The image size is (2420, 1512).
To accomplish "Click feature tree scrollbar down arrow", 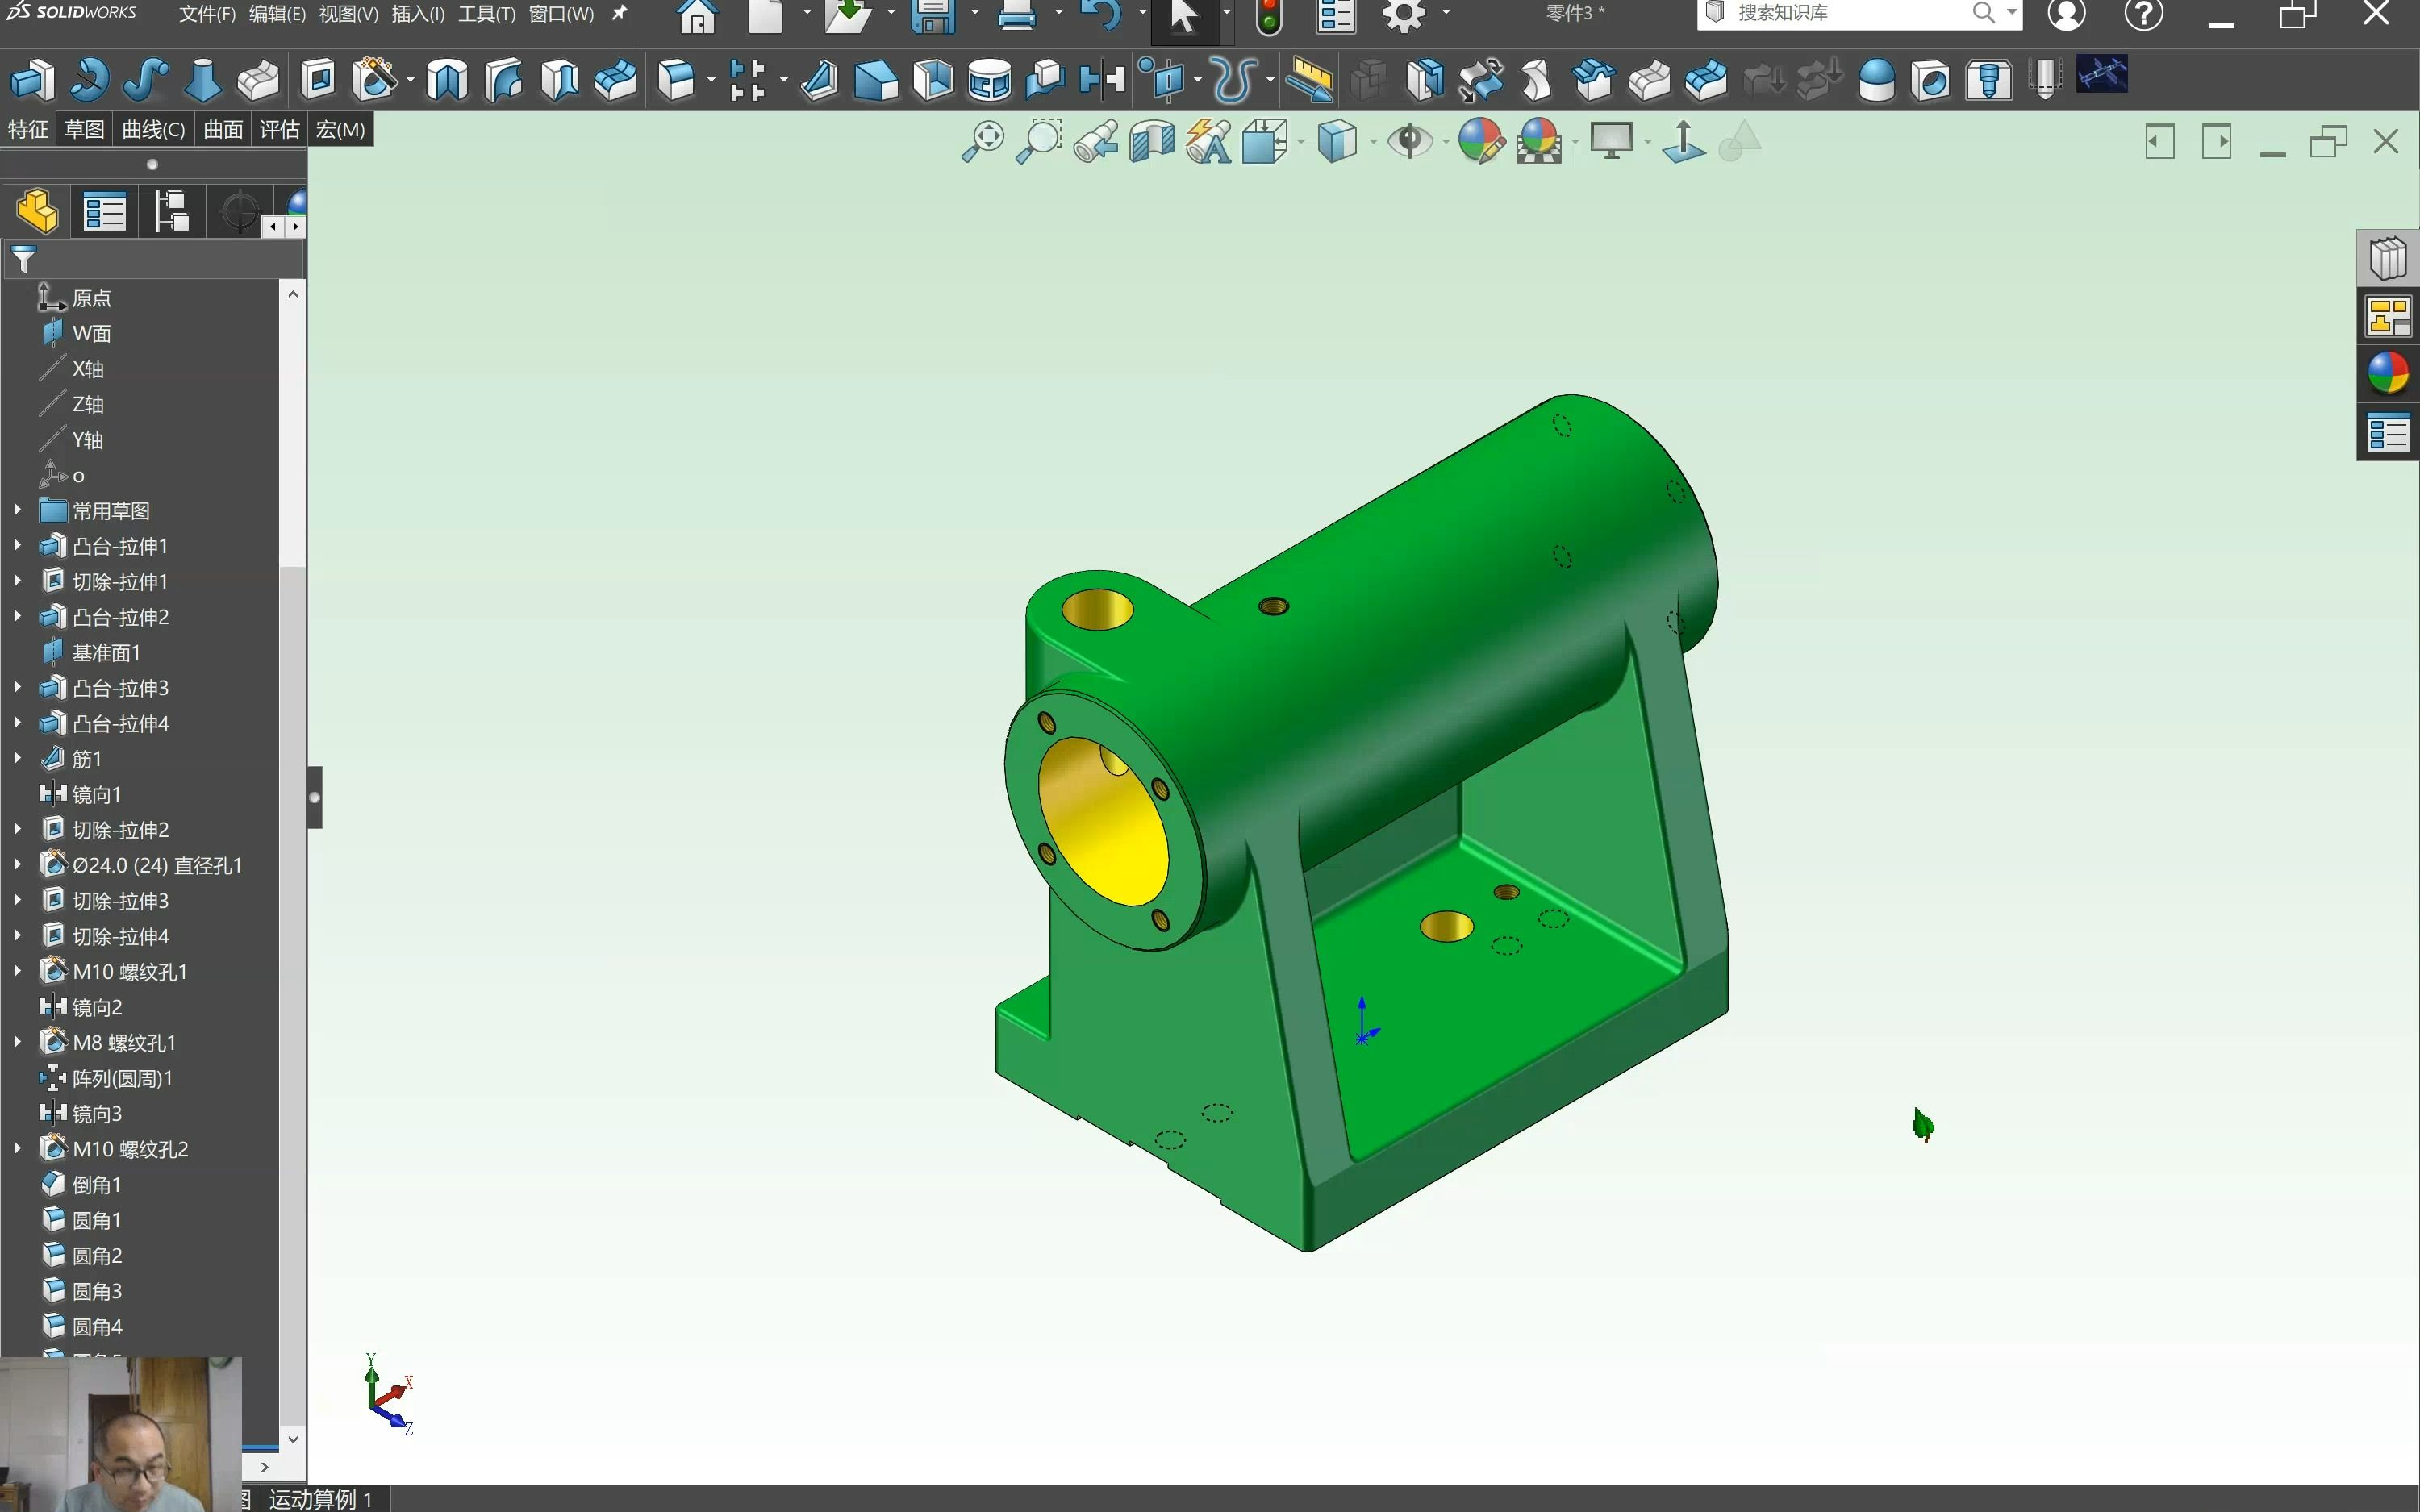I will pos(293,1439).
